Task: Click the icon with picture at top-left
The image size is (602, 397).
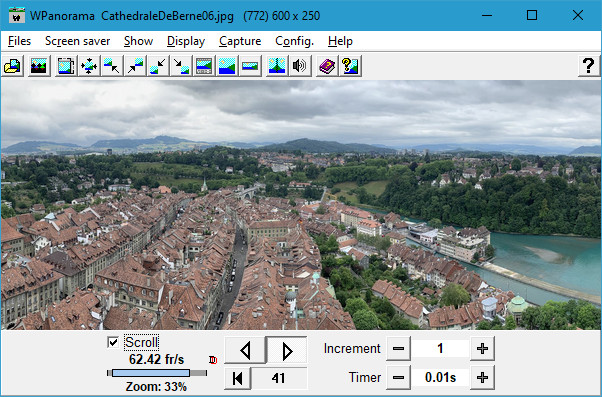Action: click(112, 66)
